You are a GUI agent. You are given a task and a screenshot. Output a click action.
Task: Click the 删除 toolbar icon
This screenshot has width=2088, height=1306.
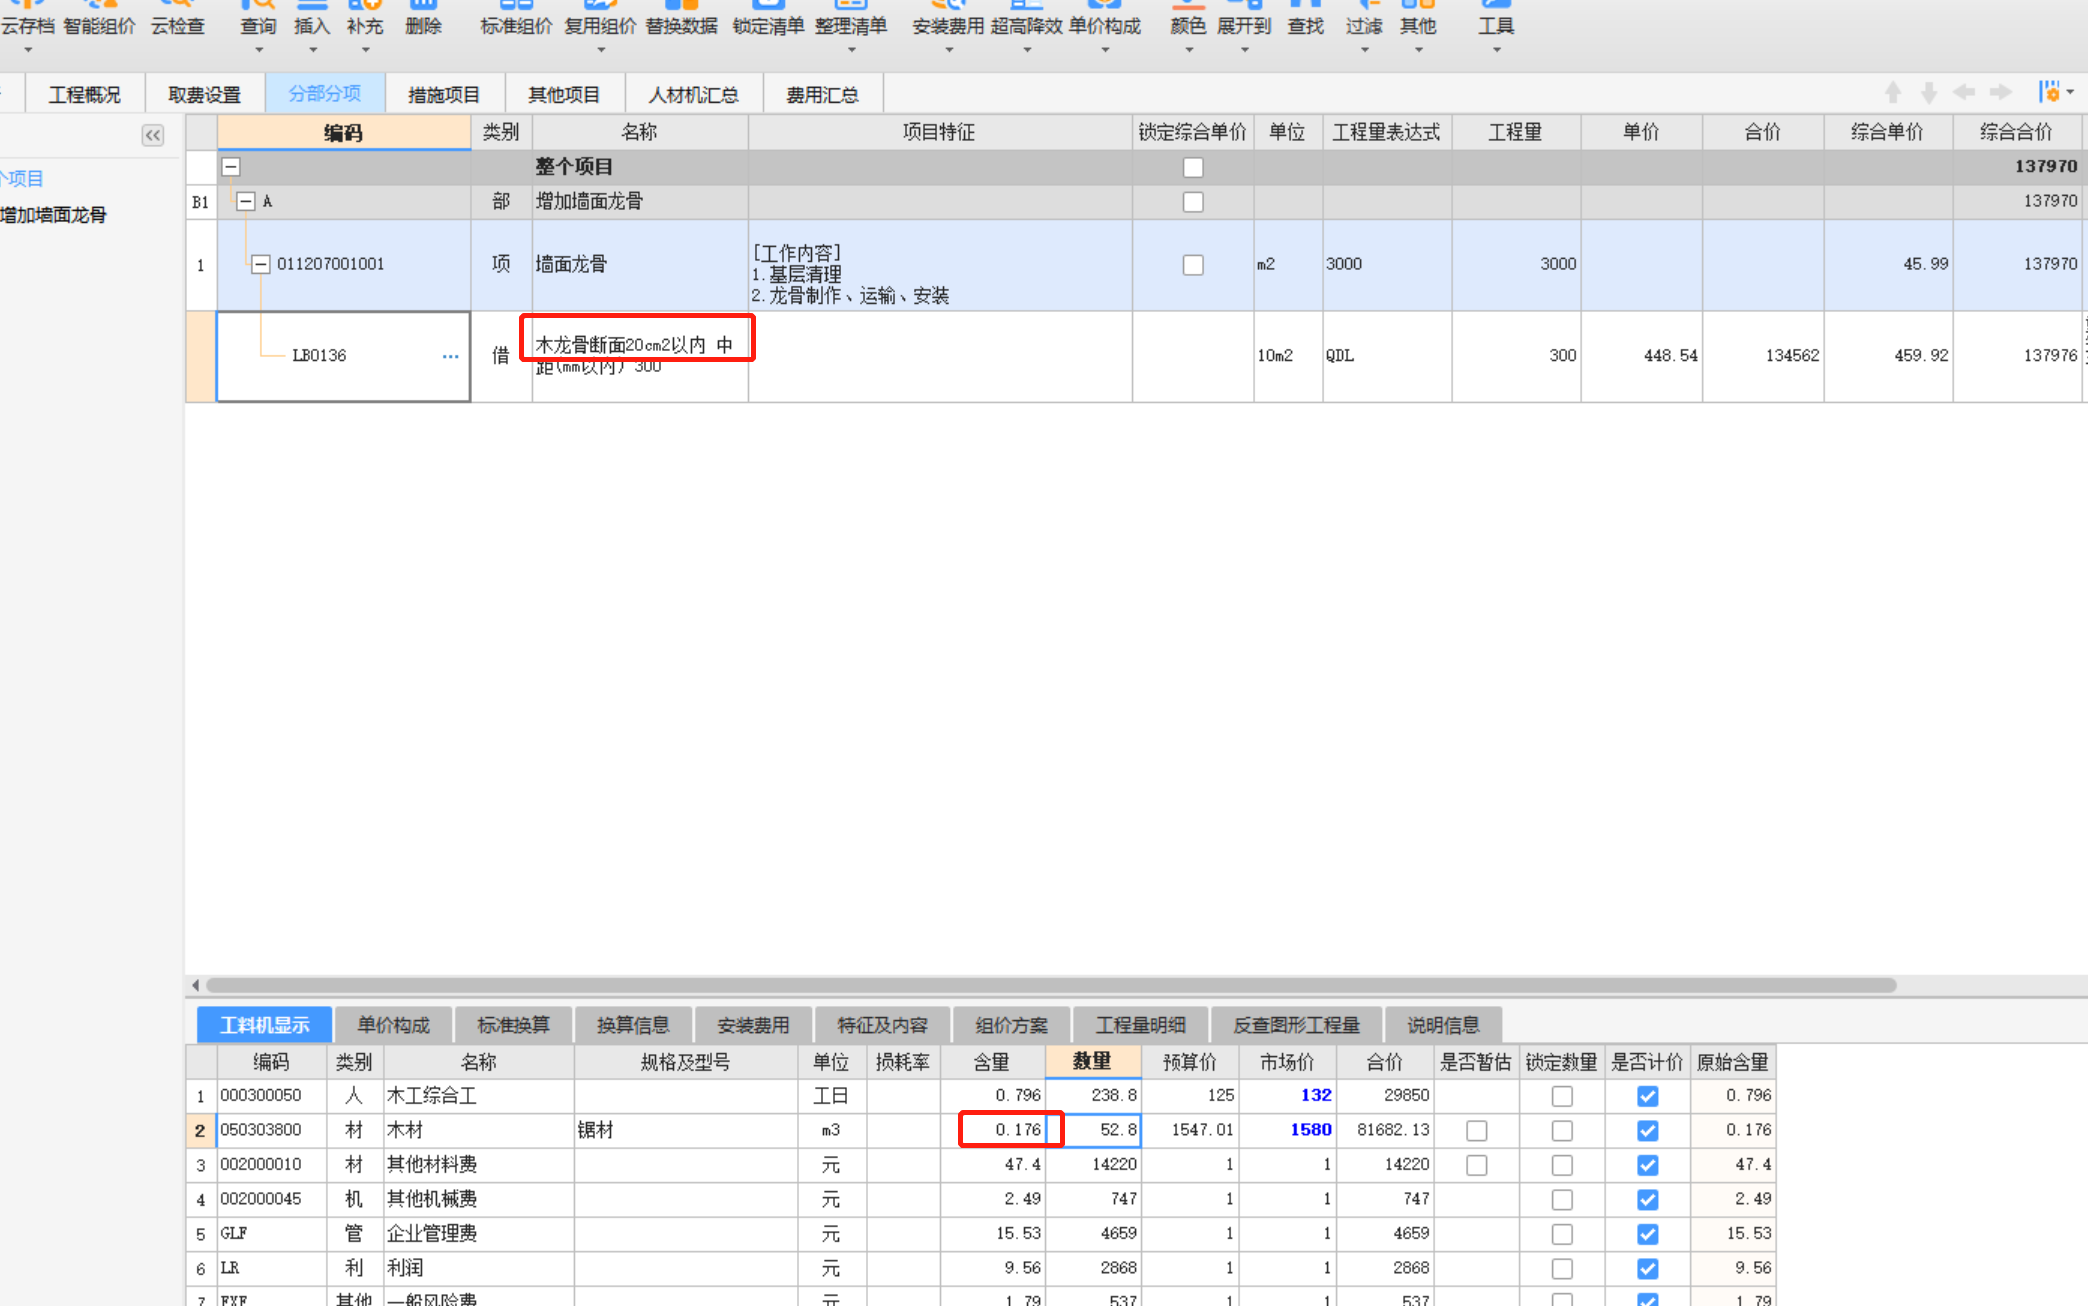click(423, 20)
